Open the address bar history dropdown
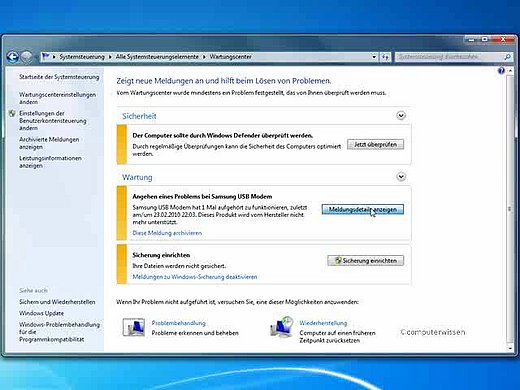 [x=374, y=57]
